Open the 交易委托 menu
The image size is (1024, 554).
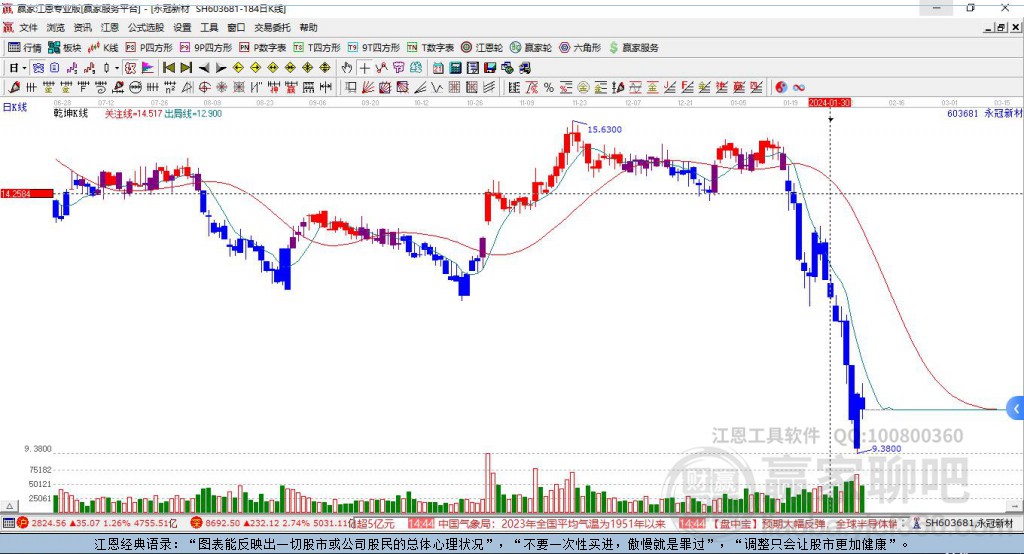point(272,27)
